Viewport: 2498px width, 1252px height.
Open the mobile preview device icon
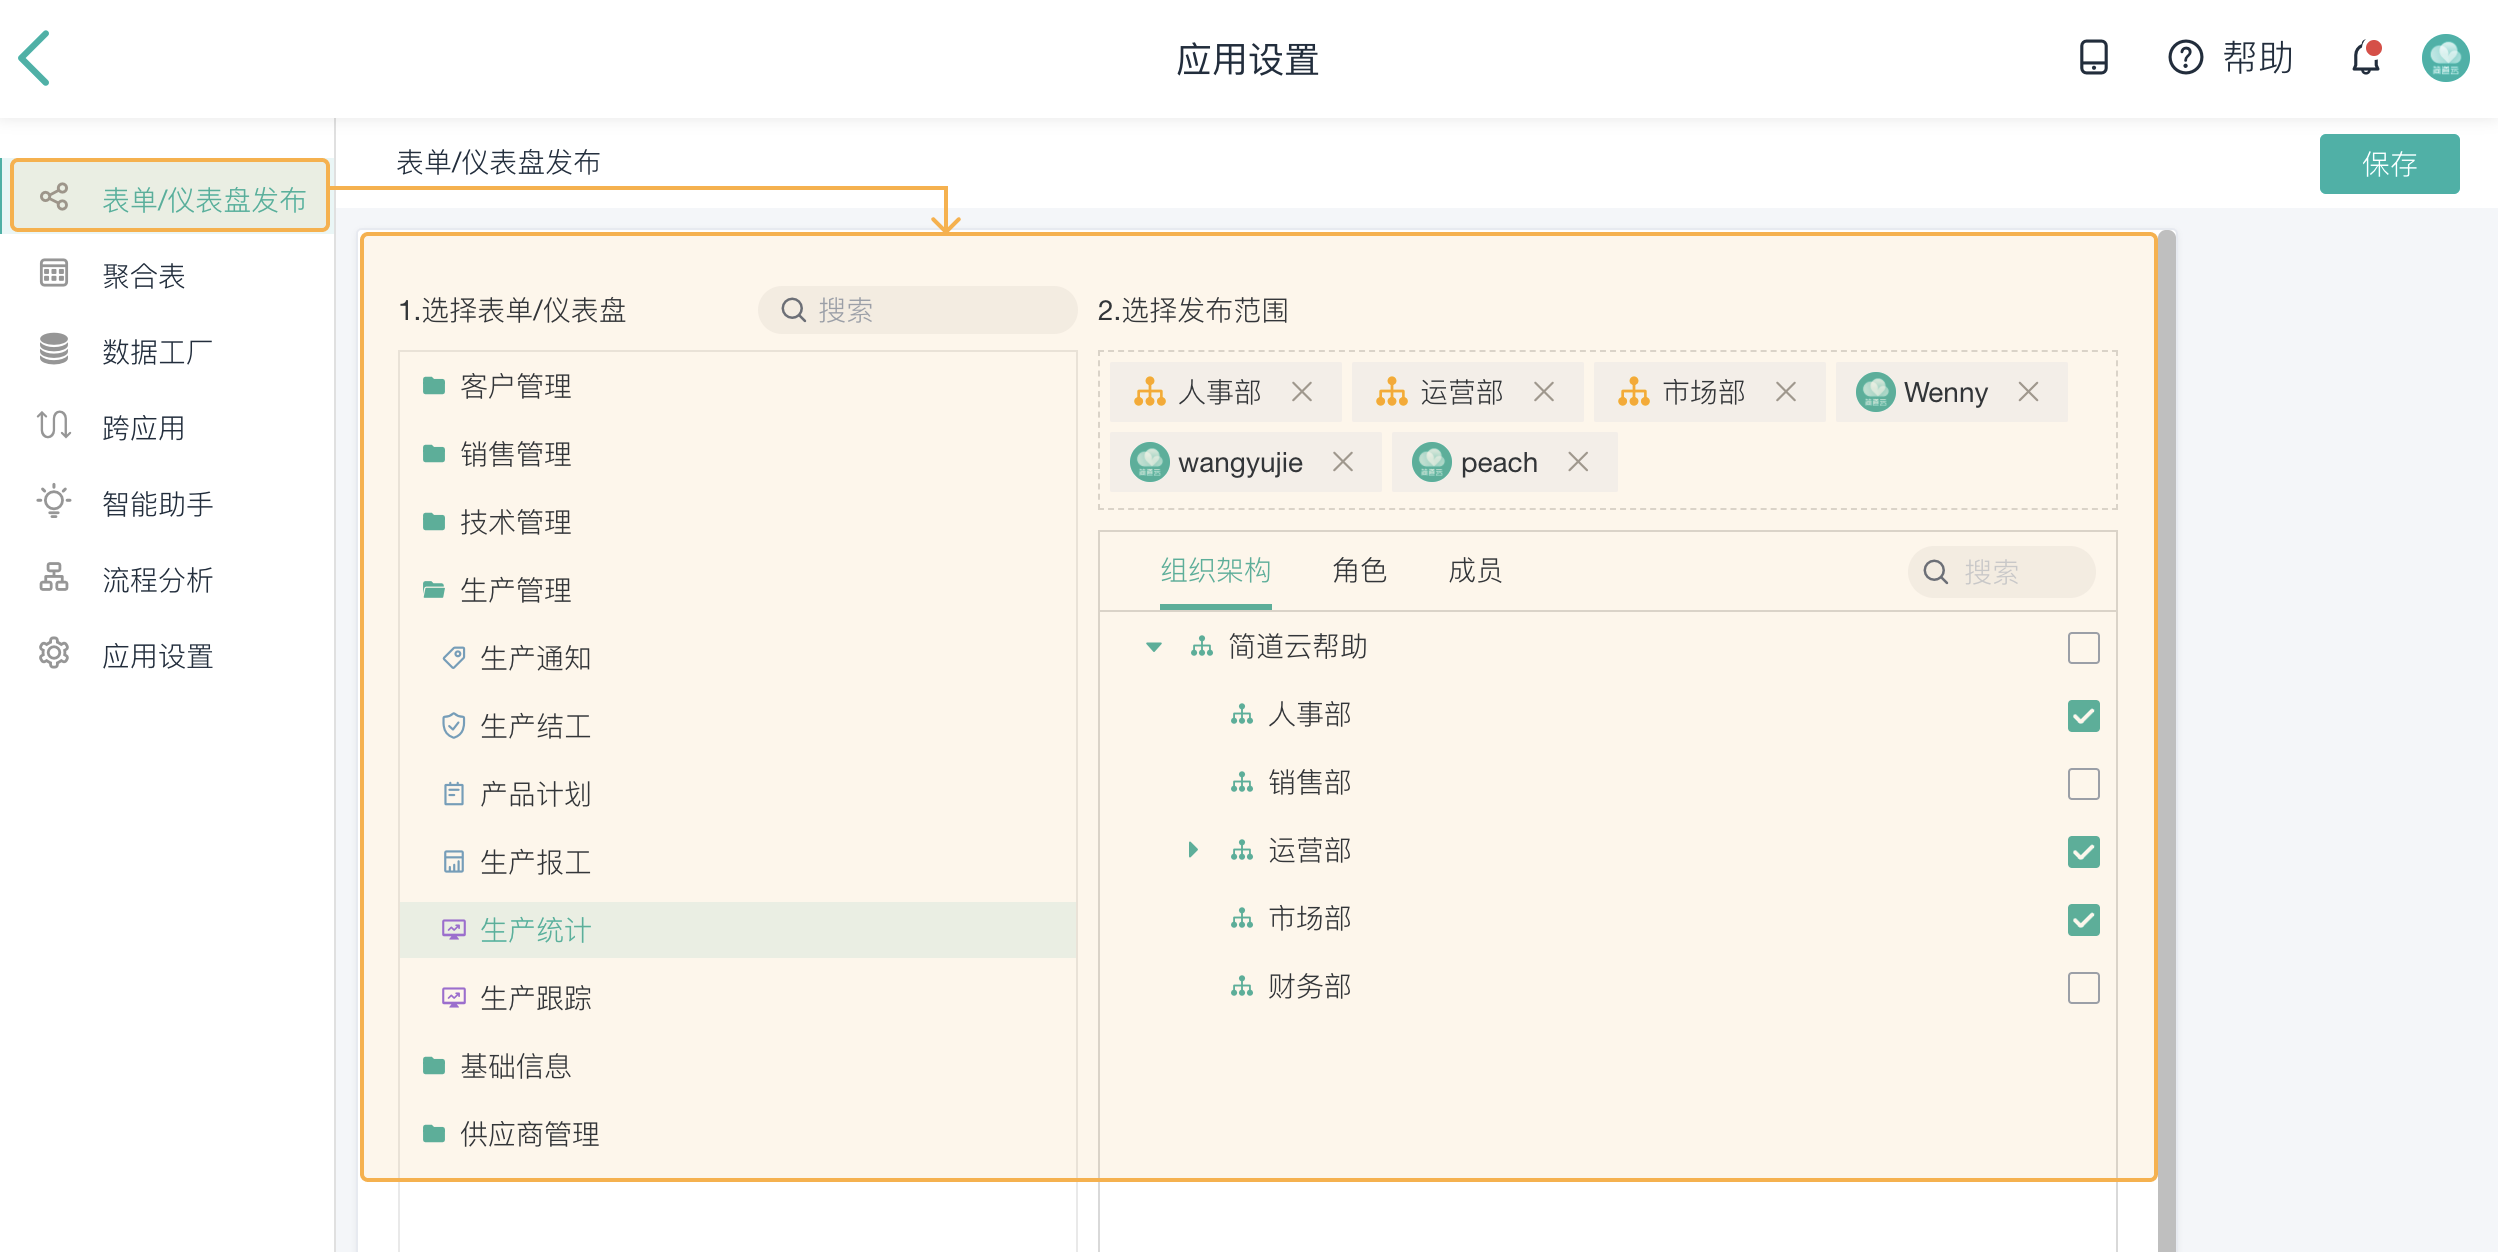coord(2093,57)
